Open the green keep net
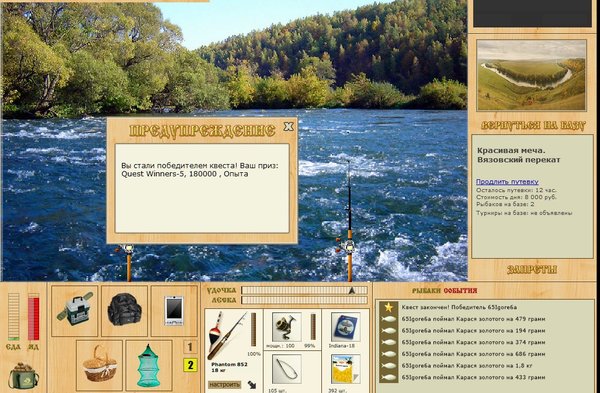Image resolution: width=600 pixels, height=393 pixels. [x=149, y=364]
